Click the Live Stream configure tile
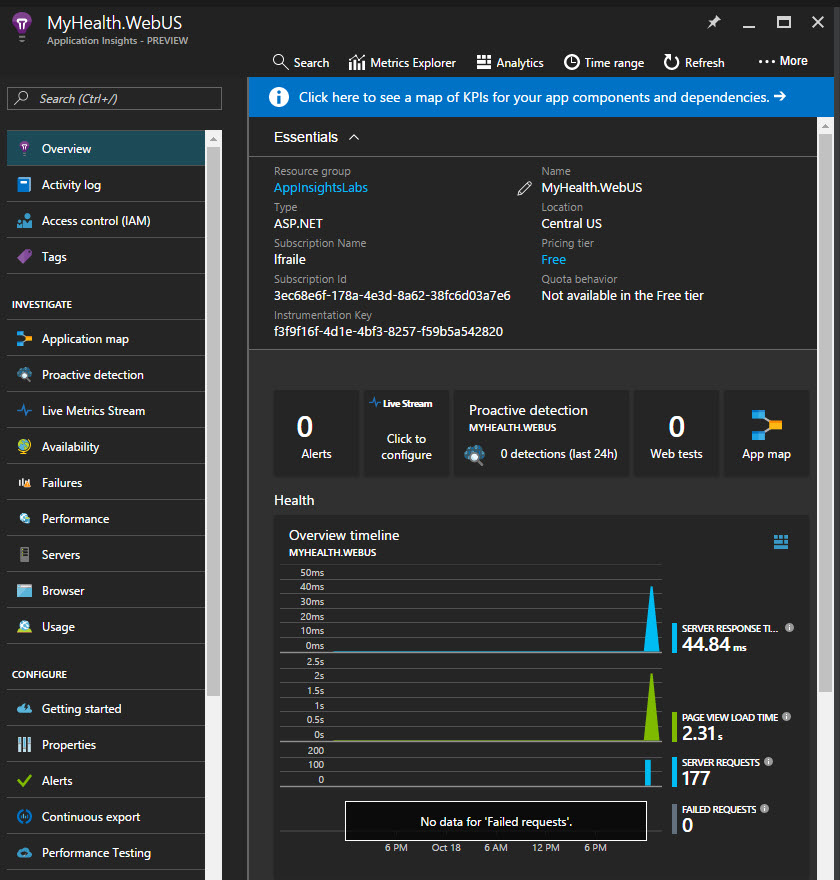The image size is (840, 880). [406, 433]
